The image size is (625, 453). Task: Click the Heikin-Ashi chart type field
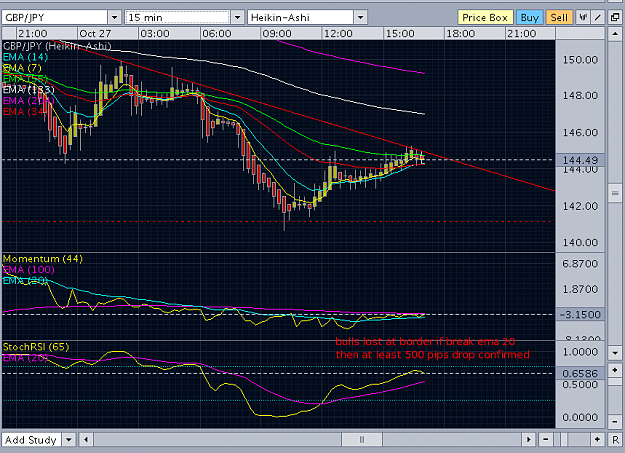point(301,17)
